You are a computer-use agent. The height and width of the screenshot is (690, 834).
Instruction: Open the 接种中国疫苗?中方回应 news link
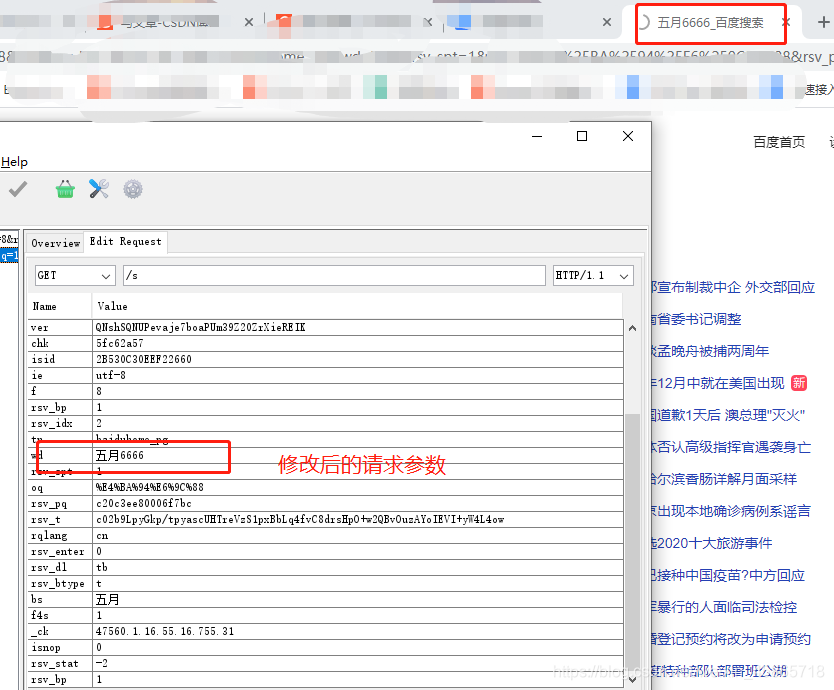pos(728,575)
